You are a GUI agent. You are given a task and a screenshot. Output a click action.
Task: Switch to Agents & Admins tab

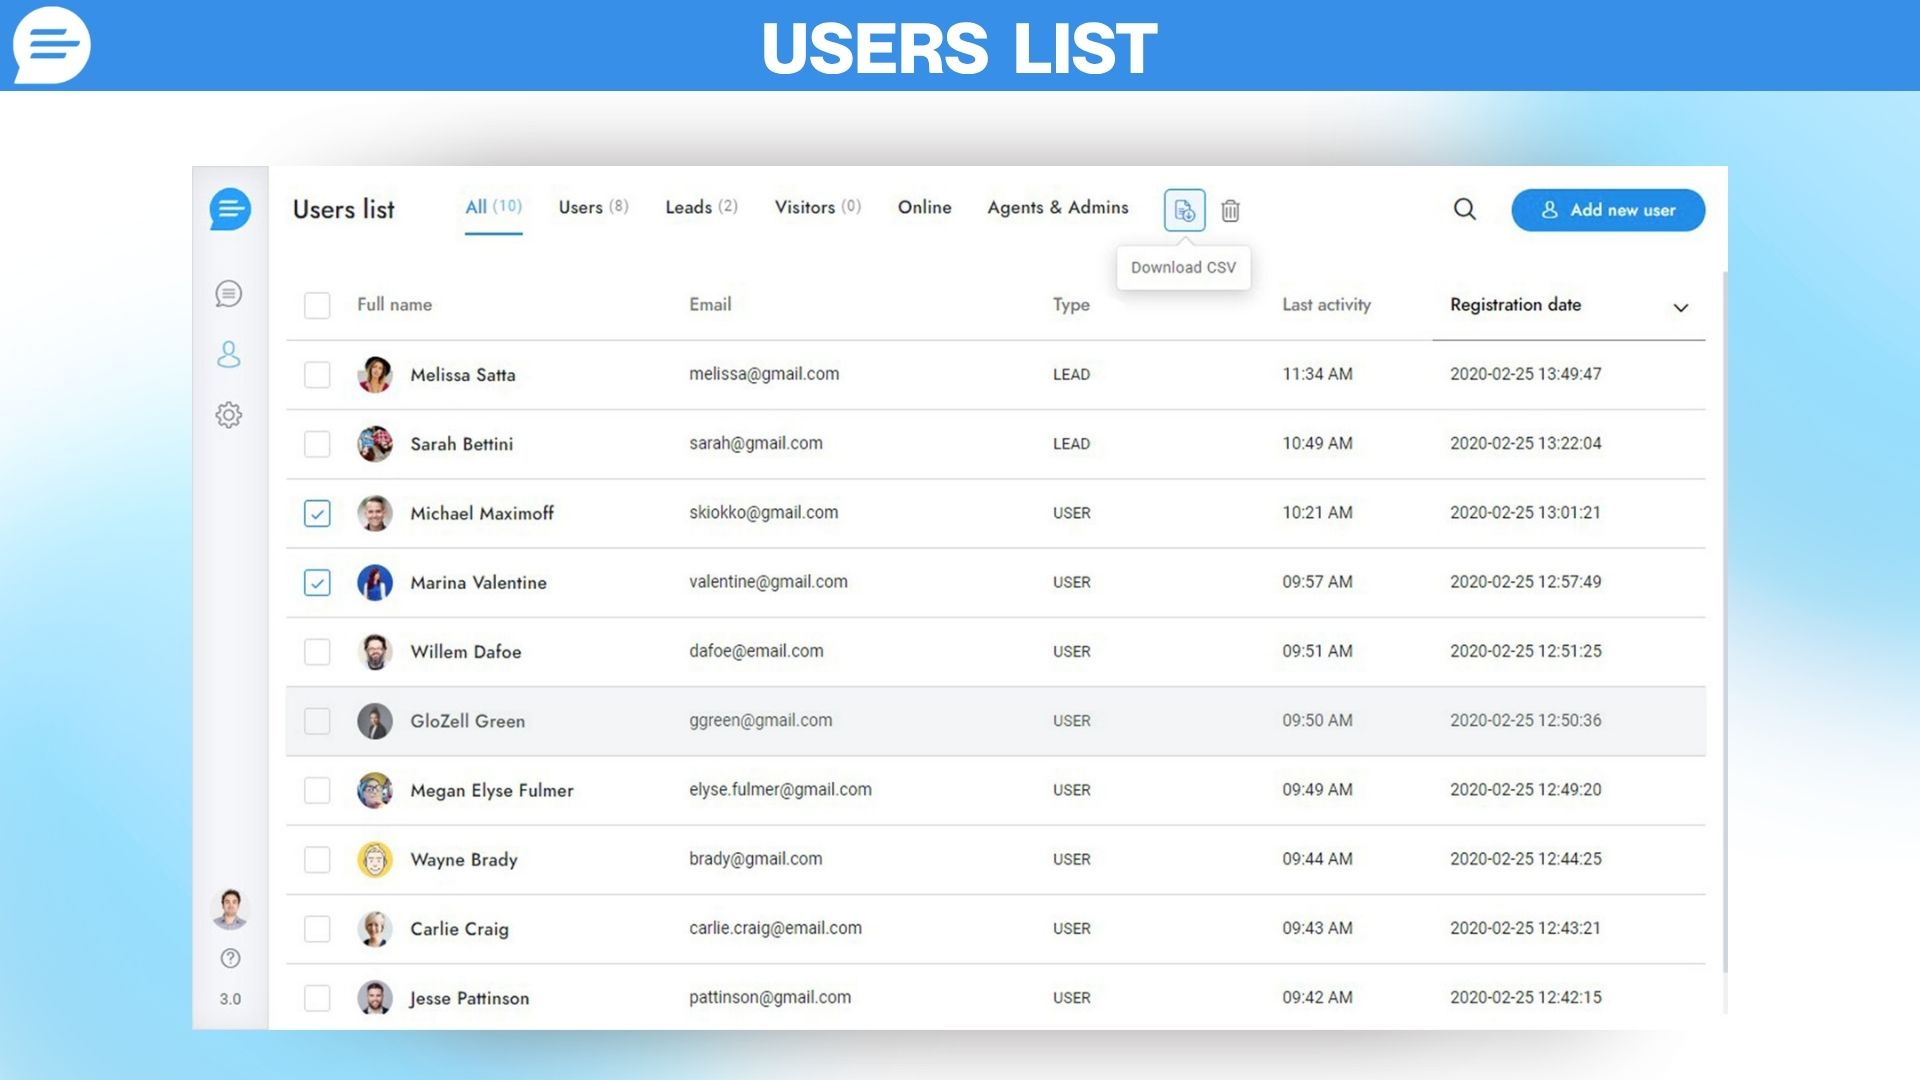pos(1057,207)
